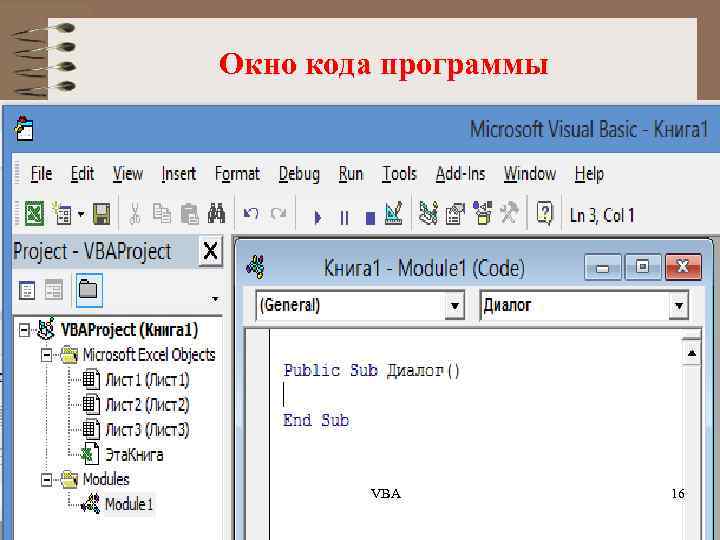Collapse the Modules folder
This screenshot has width=720, height=540.
pyautogui.click(x=46, y=480)
